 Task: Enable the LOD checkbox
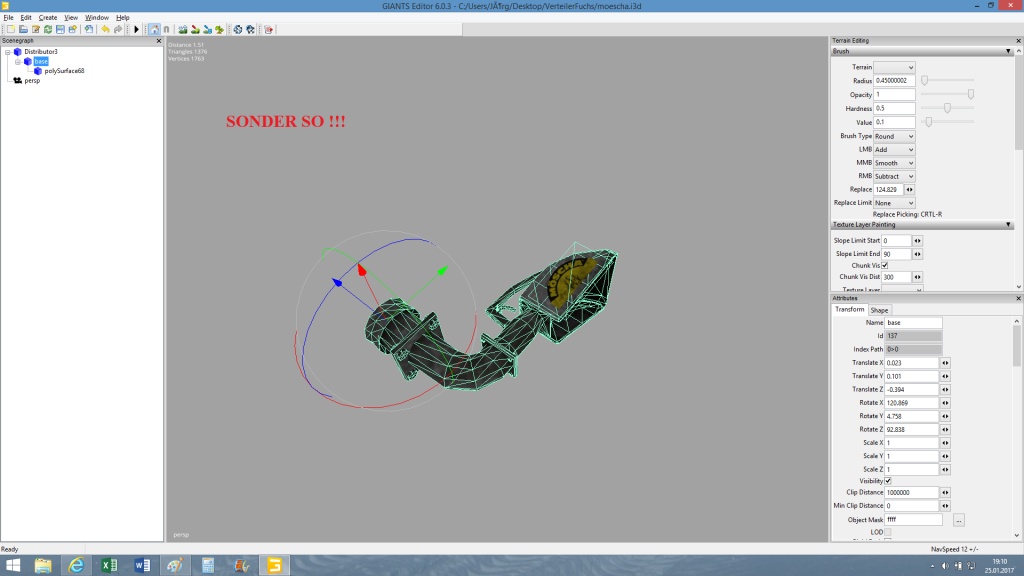[888, 532]
